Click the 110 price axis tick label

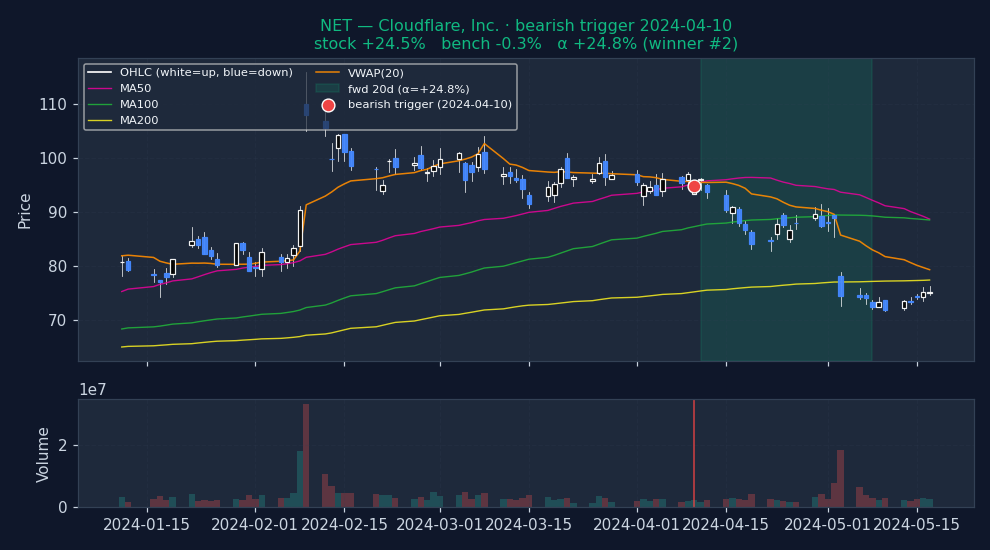[x=53, y=105]
